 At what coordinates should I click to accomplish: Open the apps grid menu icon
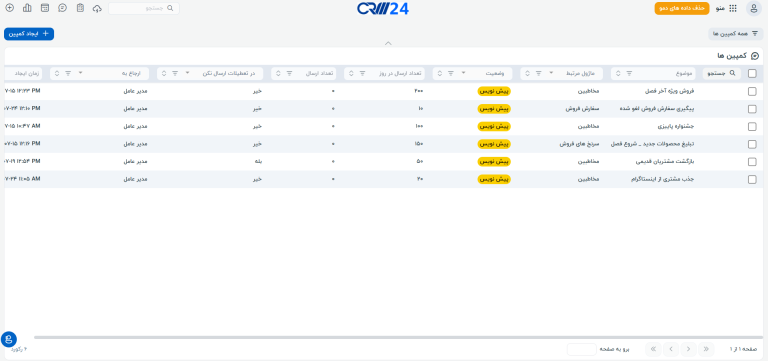733,8
